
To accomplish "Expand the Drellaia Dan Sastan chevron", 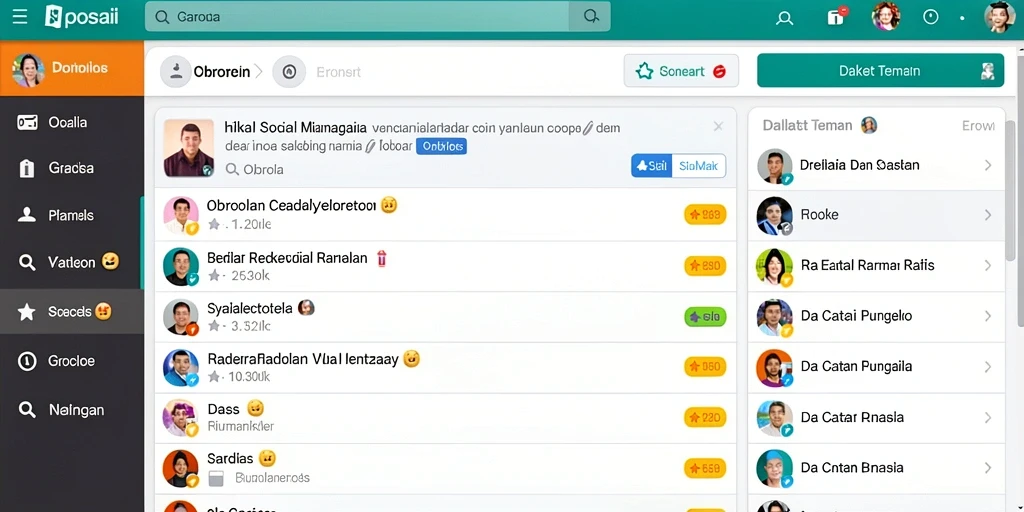I will click(987, 165).
